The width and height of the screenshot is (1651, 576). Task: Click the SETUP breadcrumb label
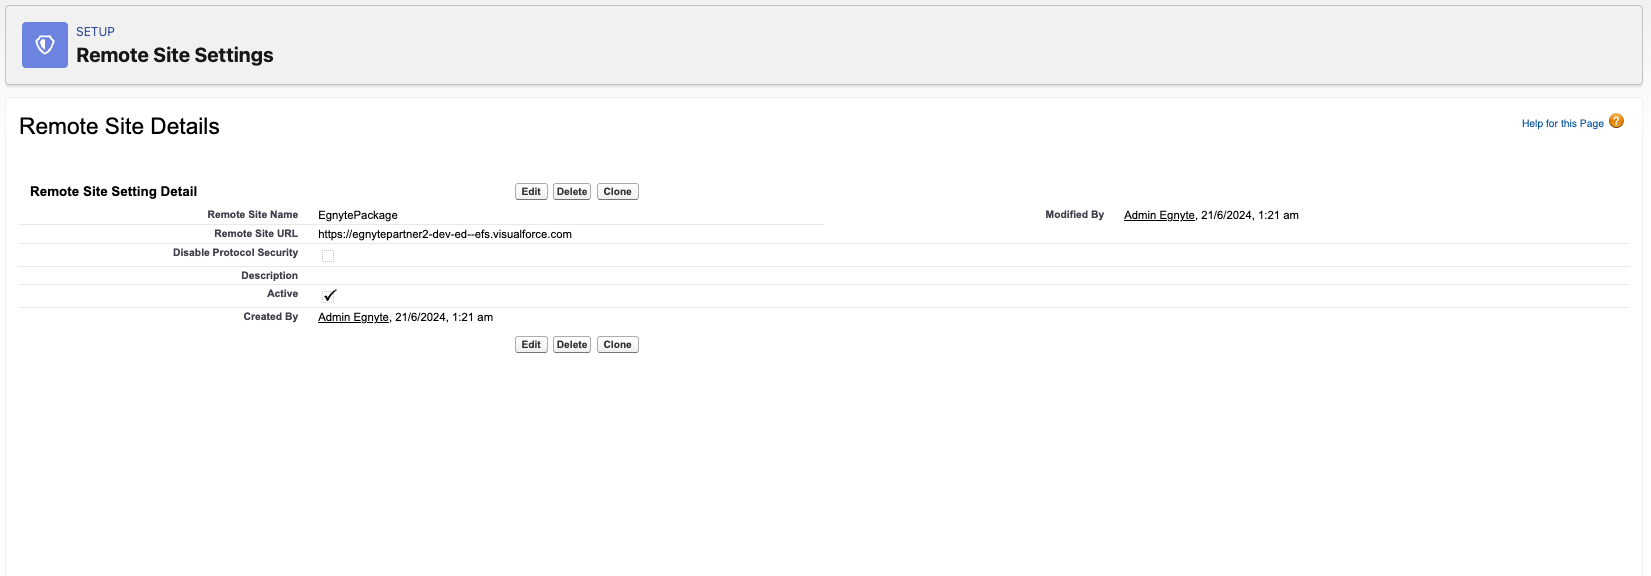coord(95,32)
